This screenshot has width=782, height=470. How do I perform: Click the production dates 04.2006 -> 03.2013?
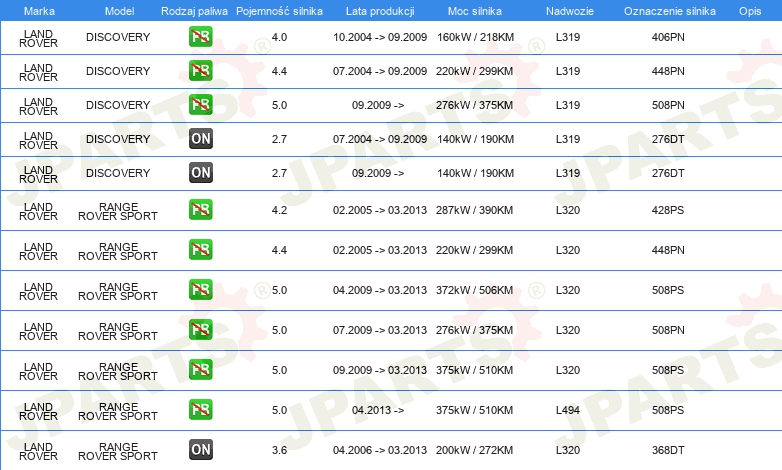pos(380,450)
